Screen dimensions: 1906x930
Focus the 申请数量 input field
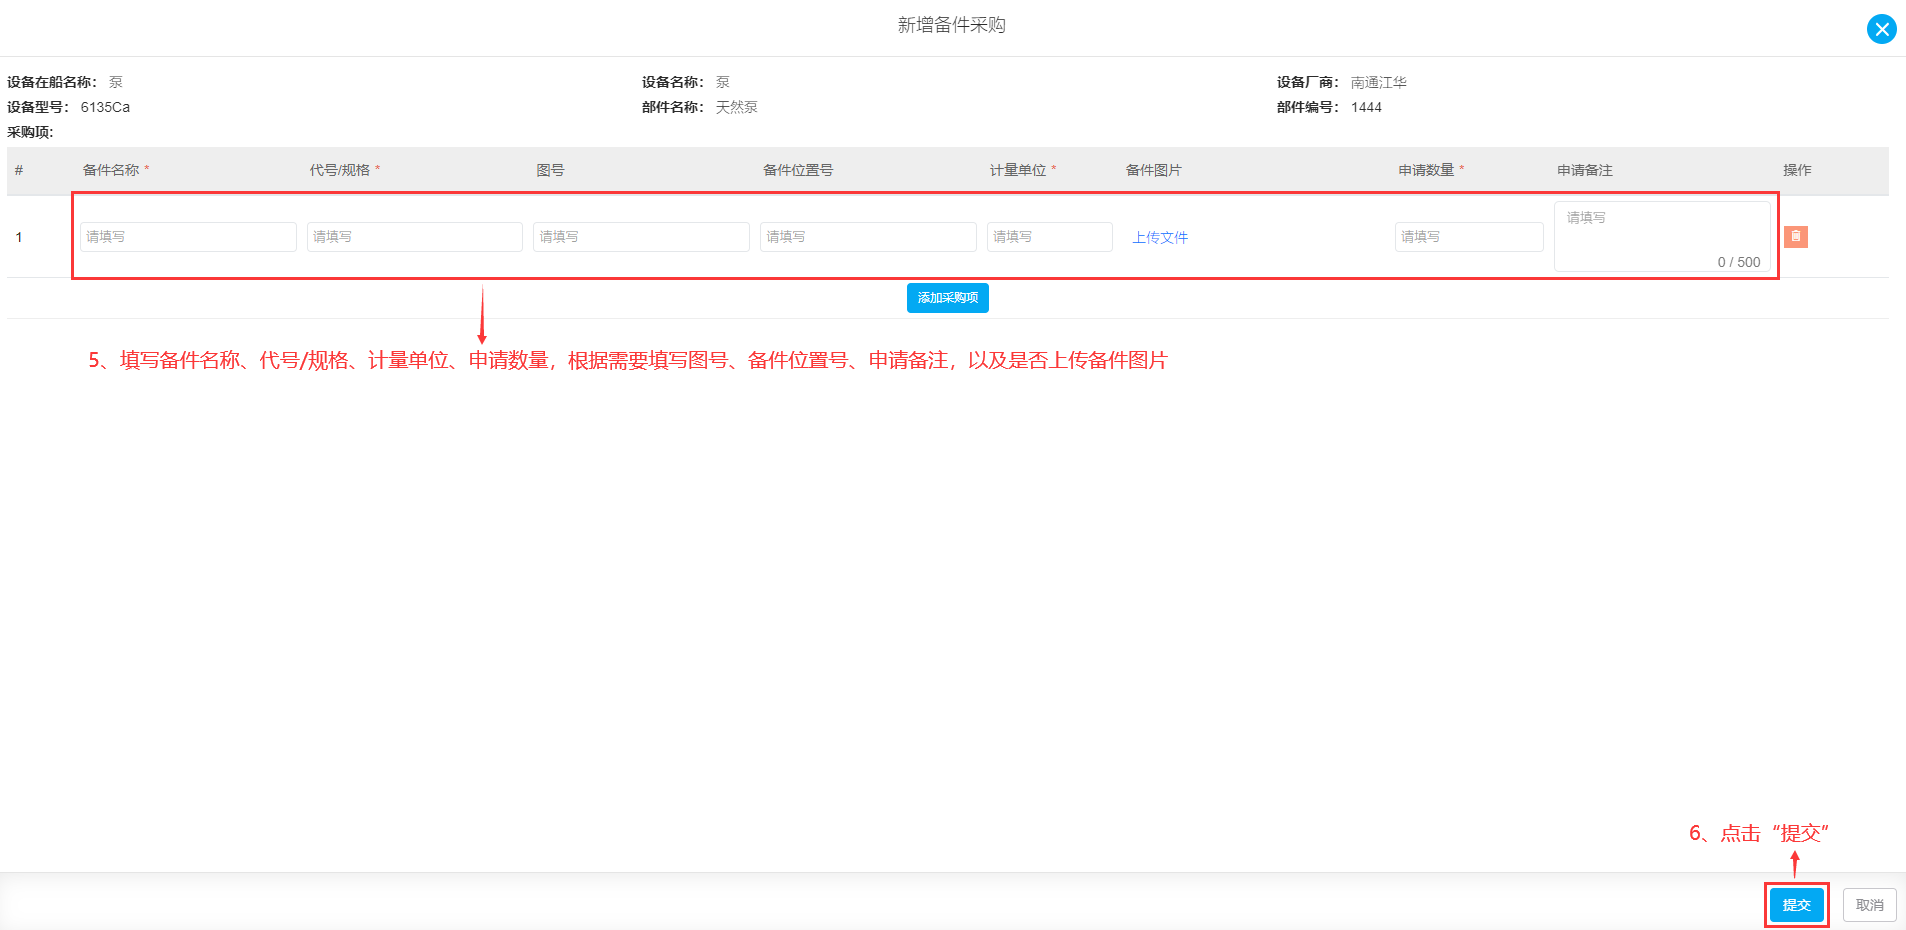(x=1469, y=237)
